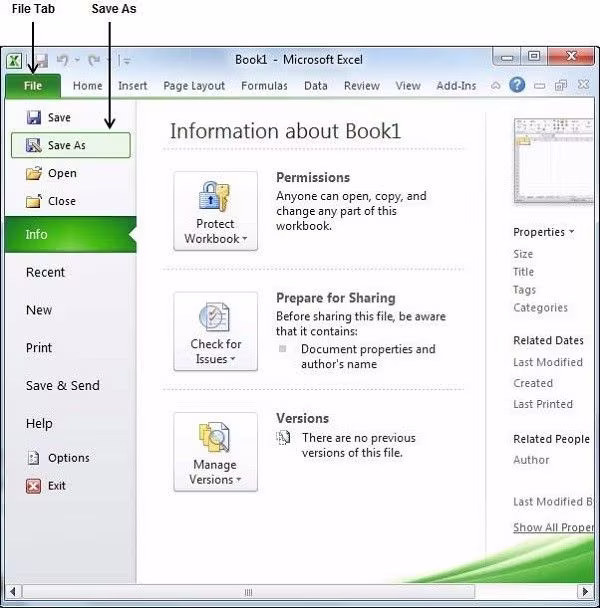600x608 pixels.
Task: Click Exit to quit Excel
Action: pos(71,486)
